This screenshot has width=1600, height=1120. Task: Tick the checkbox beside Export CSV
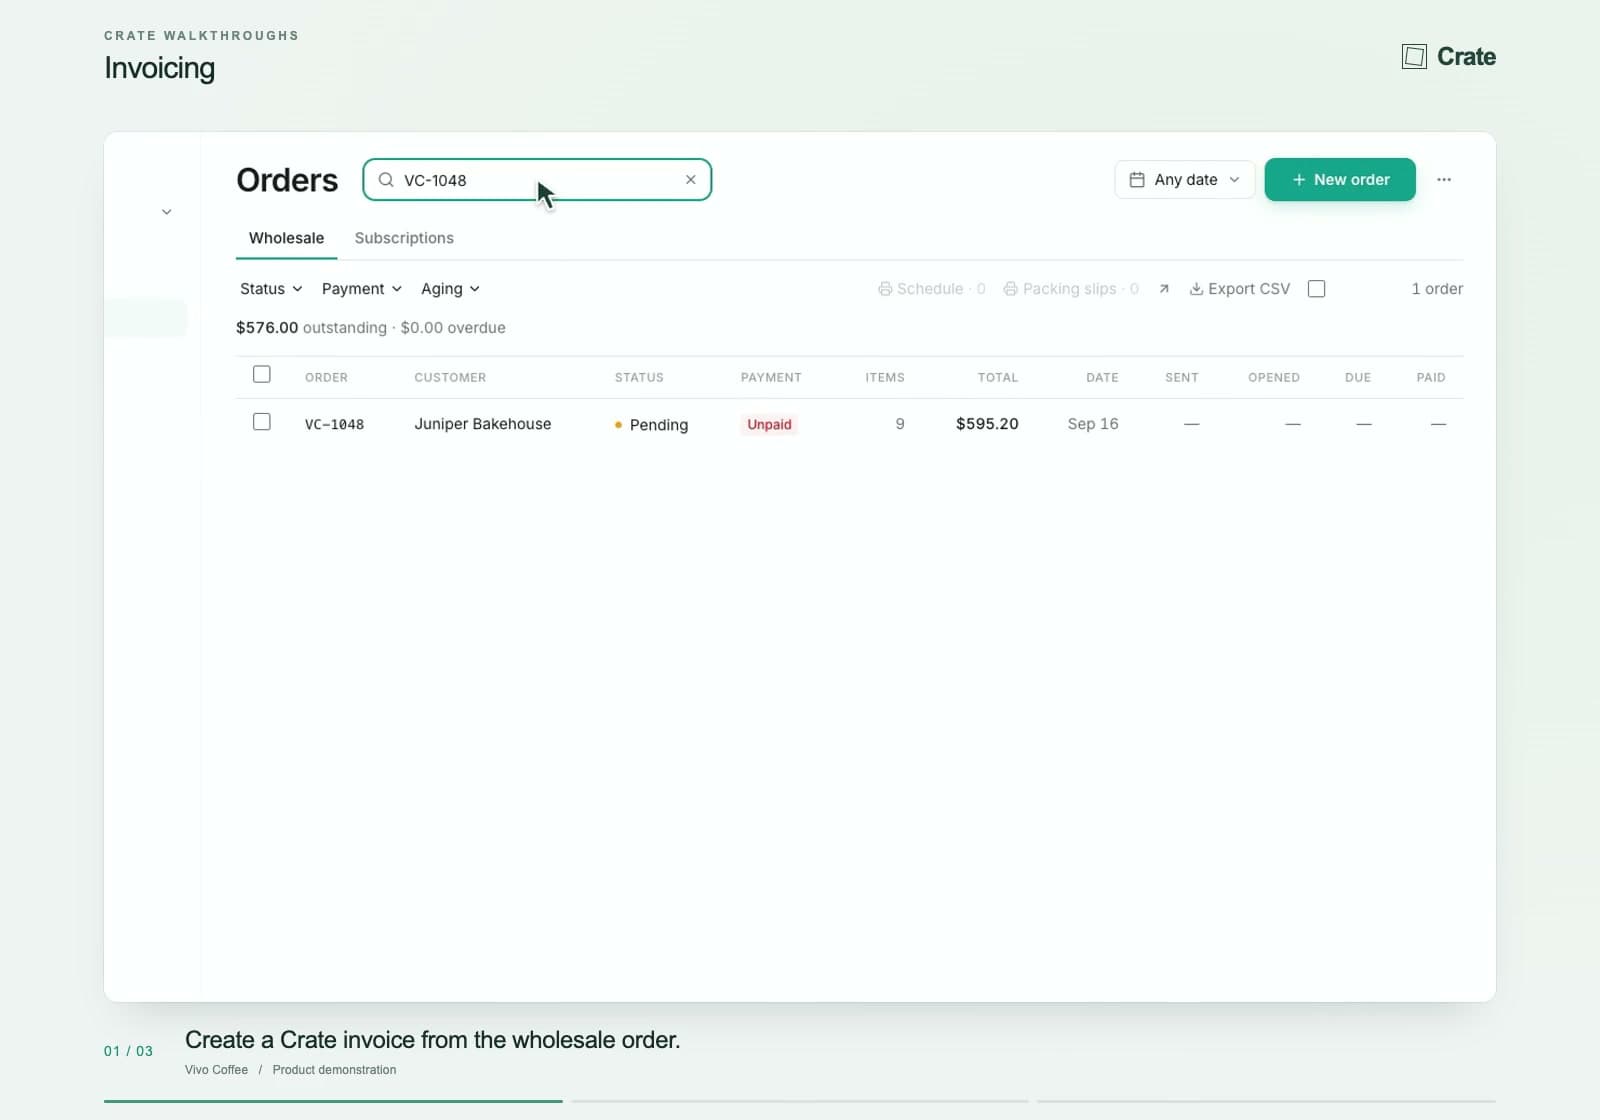click(1317, 289)
